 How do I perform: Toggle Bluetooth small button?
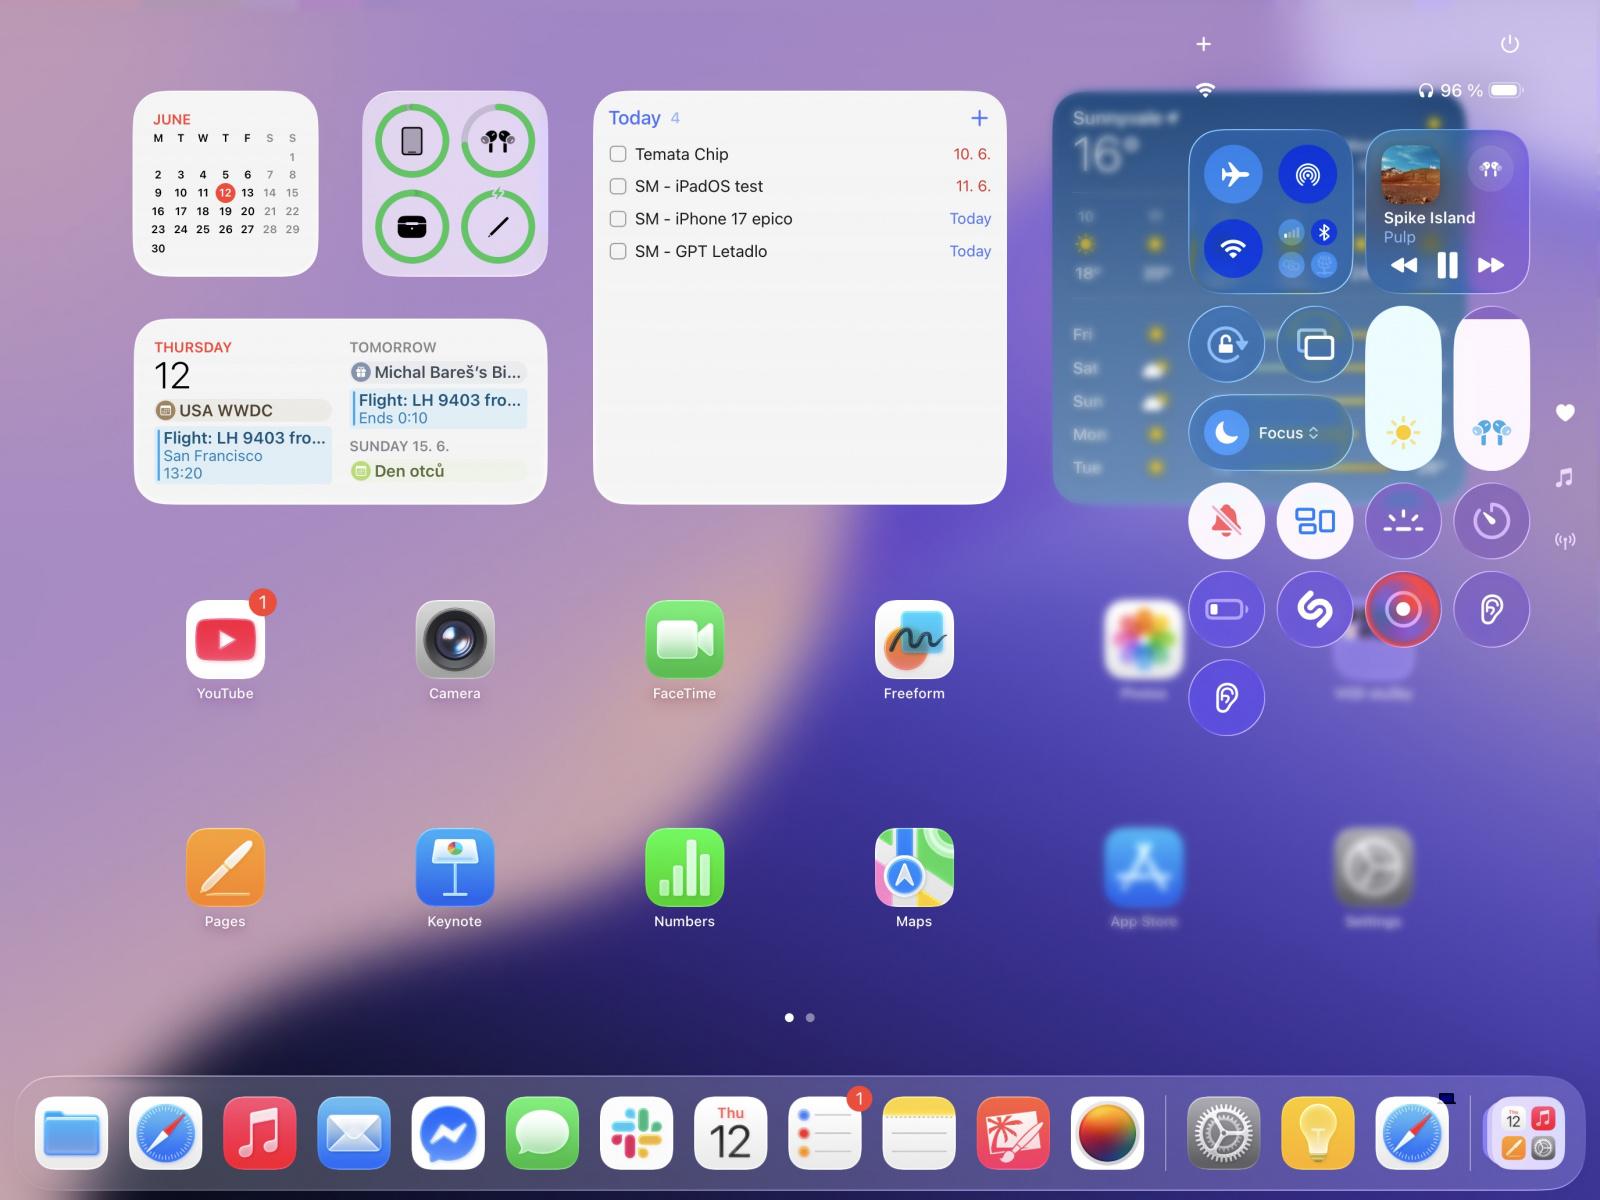(1324, 232)
